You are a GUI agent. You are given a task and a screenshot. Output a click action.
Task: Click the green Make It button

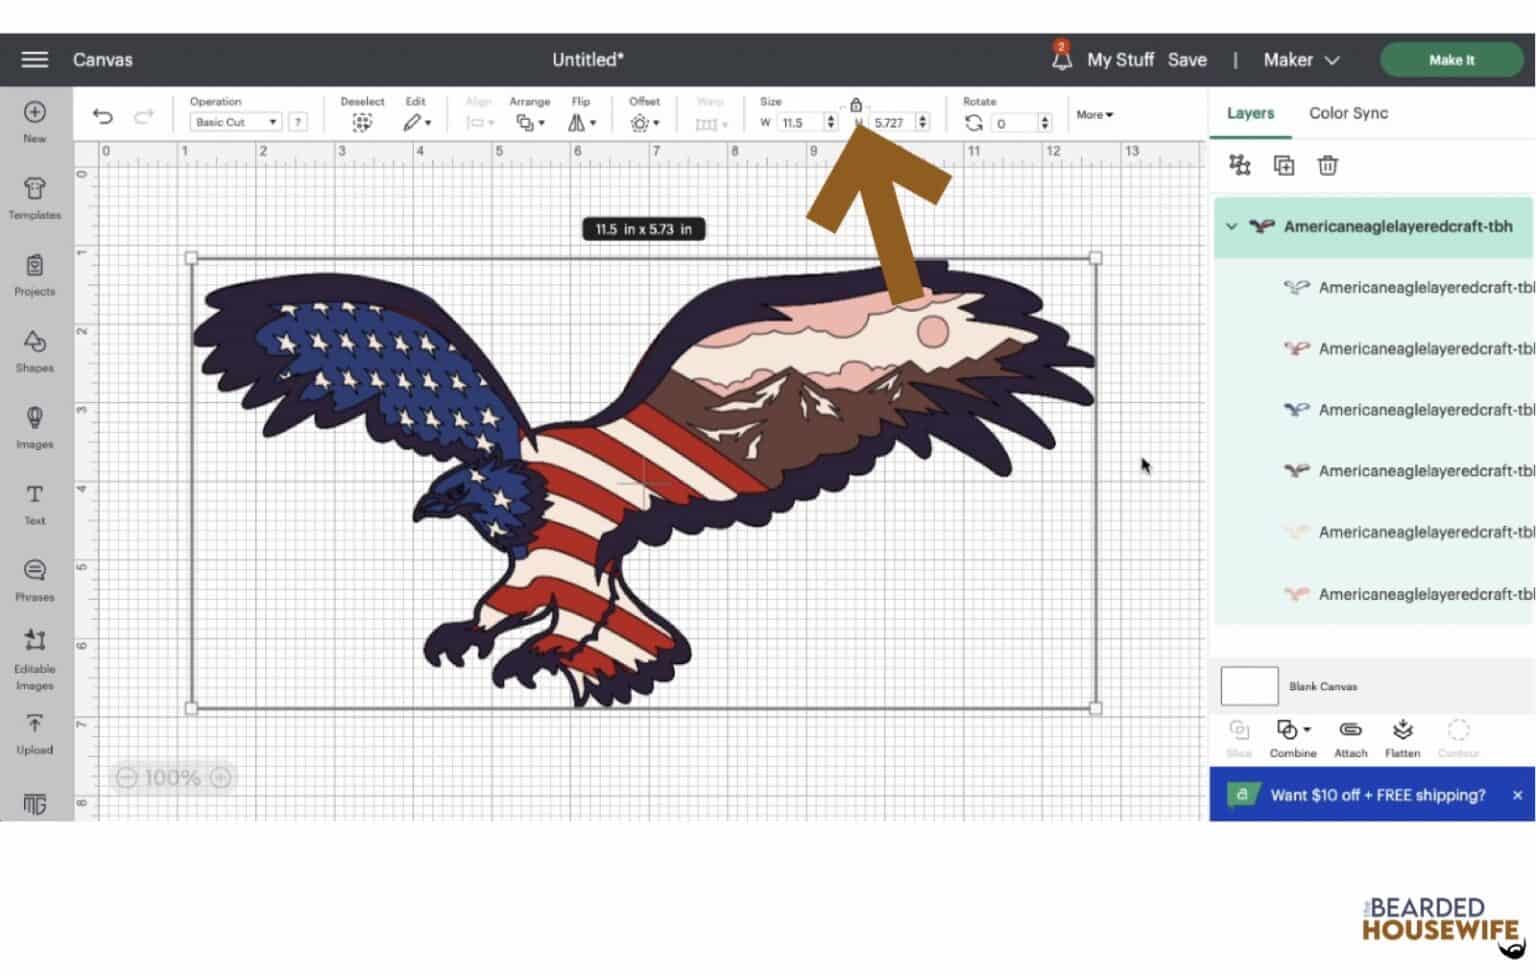pyautogui.click(x=1451, y=59)
